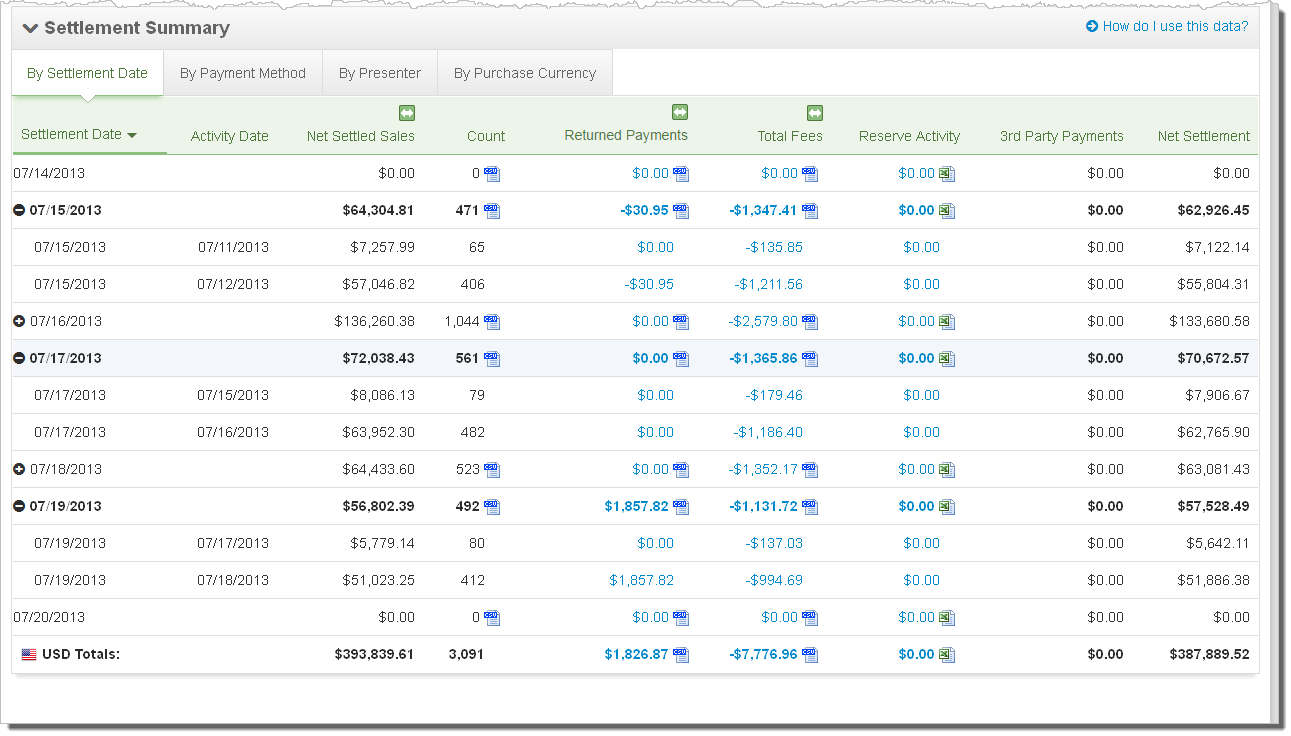Export Reserve Activity Excel in bold 07/17/2013 row
1291x736 pixels.
click(x=947, y=359)
